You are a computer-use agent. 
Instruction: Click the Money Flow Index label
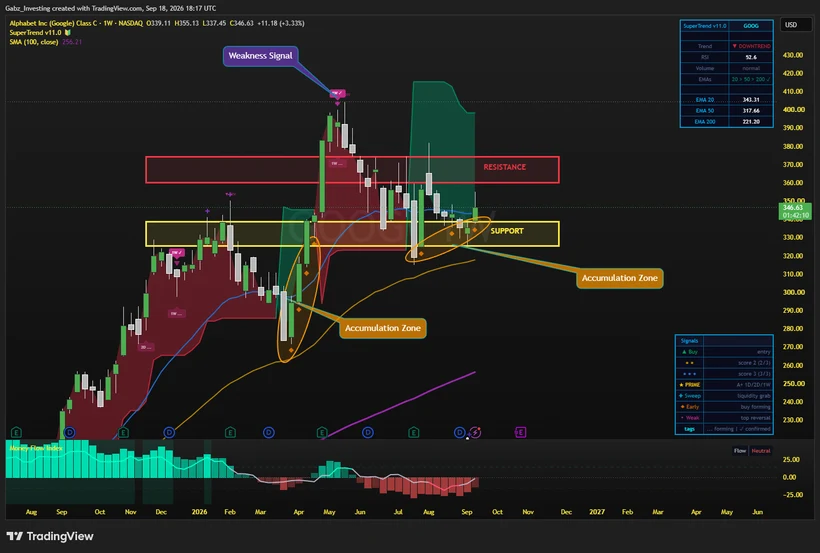[x=36, y=448]
